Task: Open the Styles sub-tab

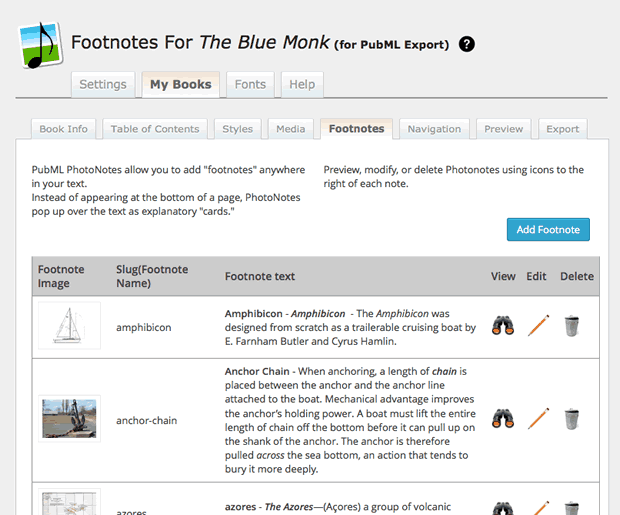Action: (x=237, y=129)
